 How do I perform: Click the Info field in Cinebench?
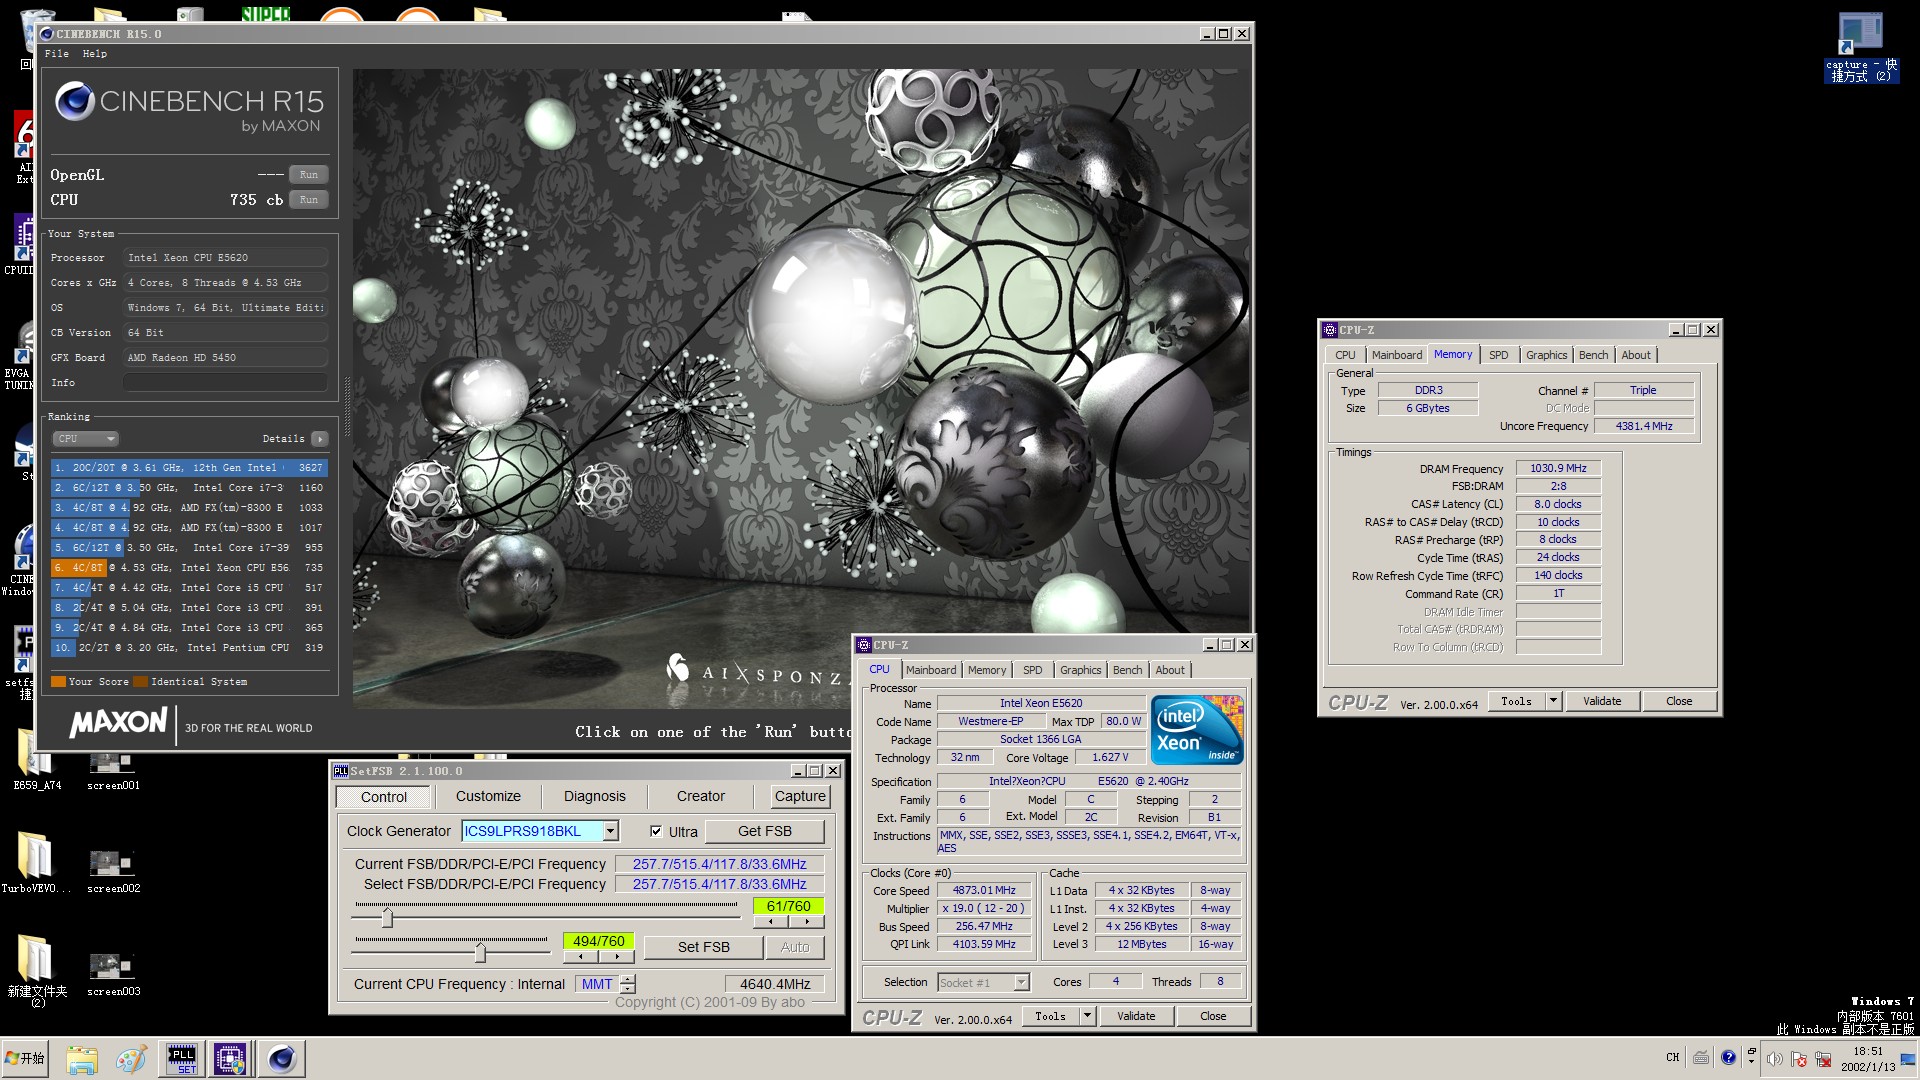point(226,383)
